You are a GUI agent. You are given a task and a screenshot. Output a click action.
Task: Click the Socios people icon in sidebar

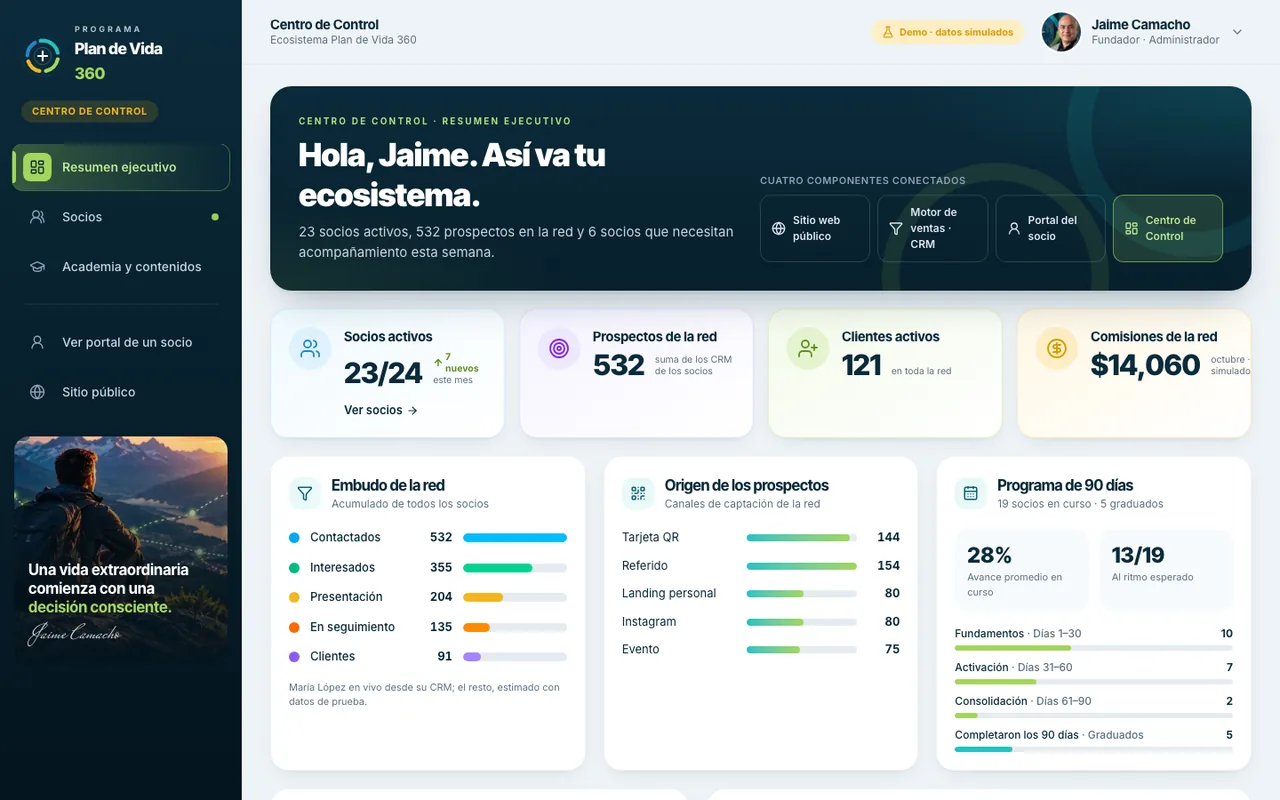[x=38, y=217]
